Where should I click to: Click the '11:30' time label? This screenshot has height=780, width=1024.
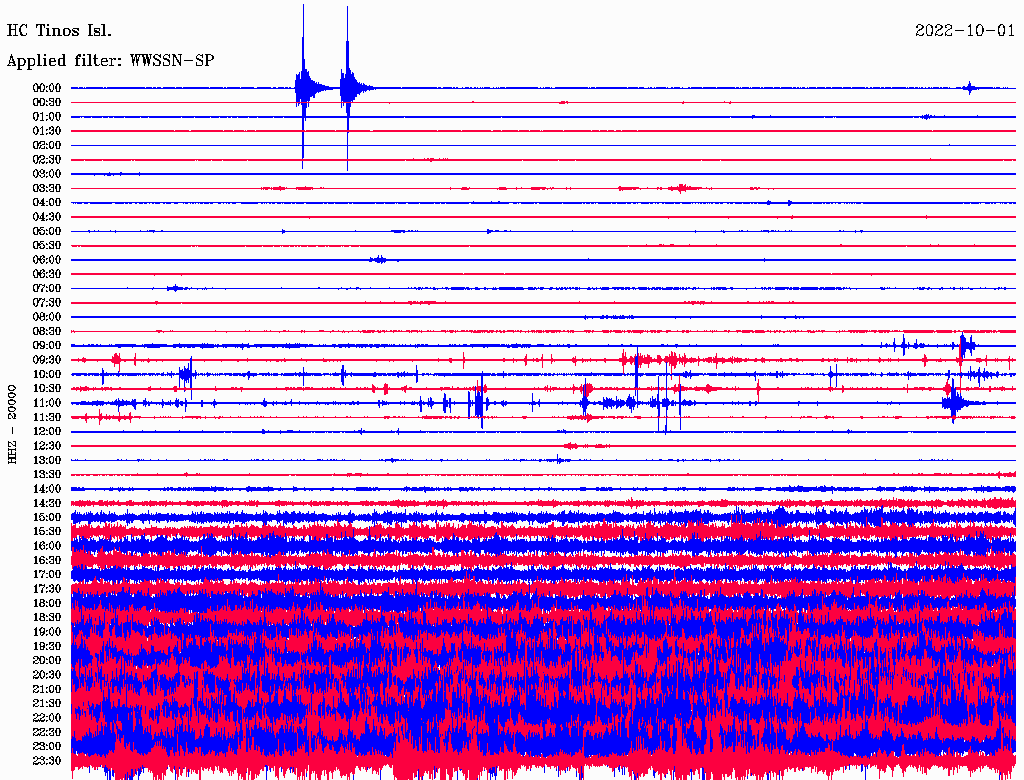47,417
